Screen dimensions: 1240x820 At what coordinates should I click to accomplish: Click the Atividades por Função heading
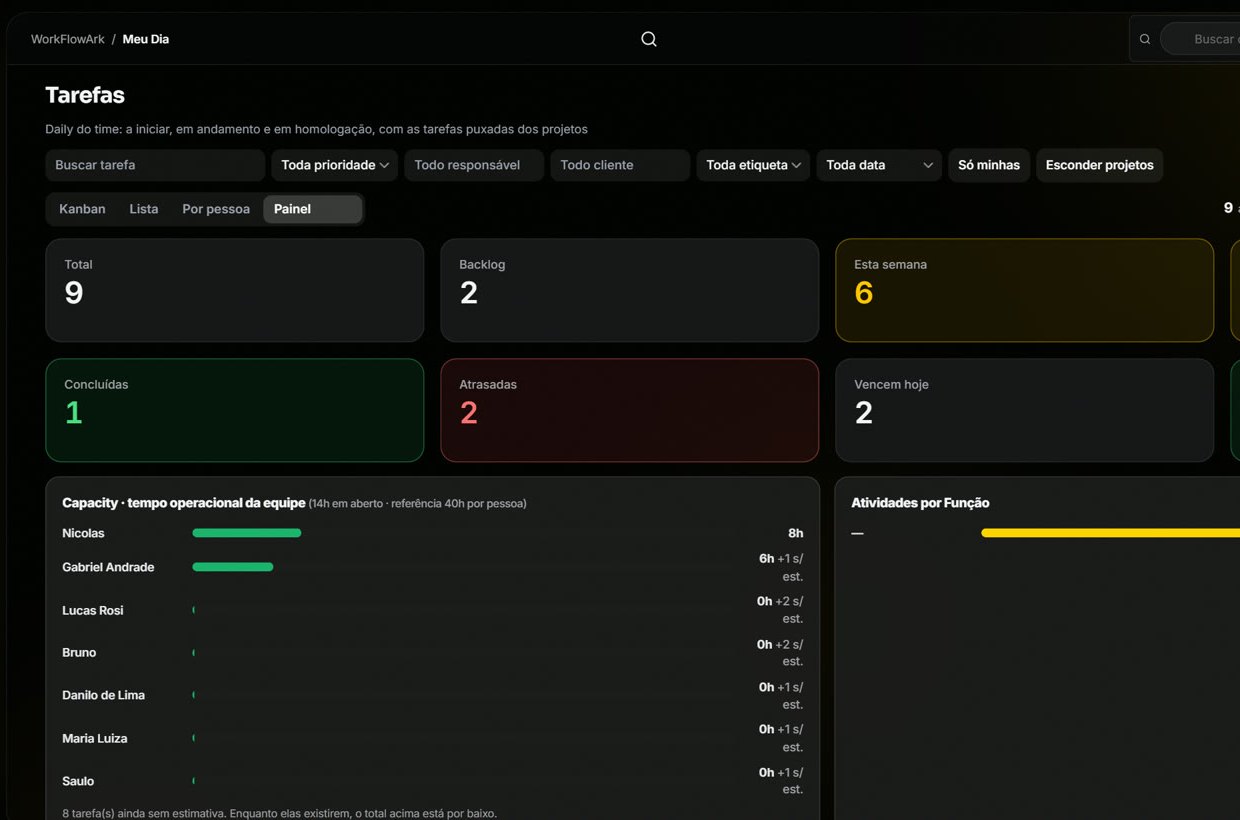(x=920, y=503)
